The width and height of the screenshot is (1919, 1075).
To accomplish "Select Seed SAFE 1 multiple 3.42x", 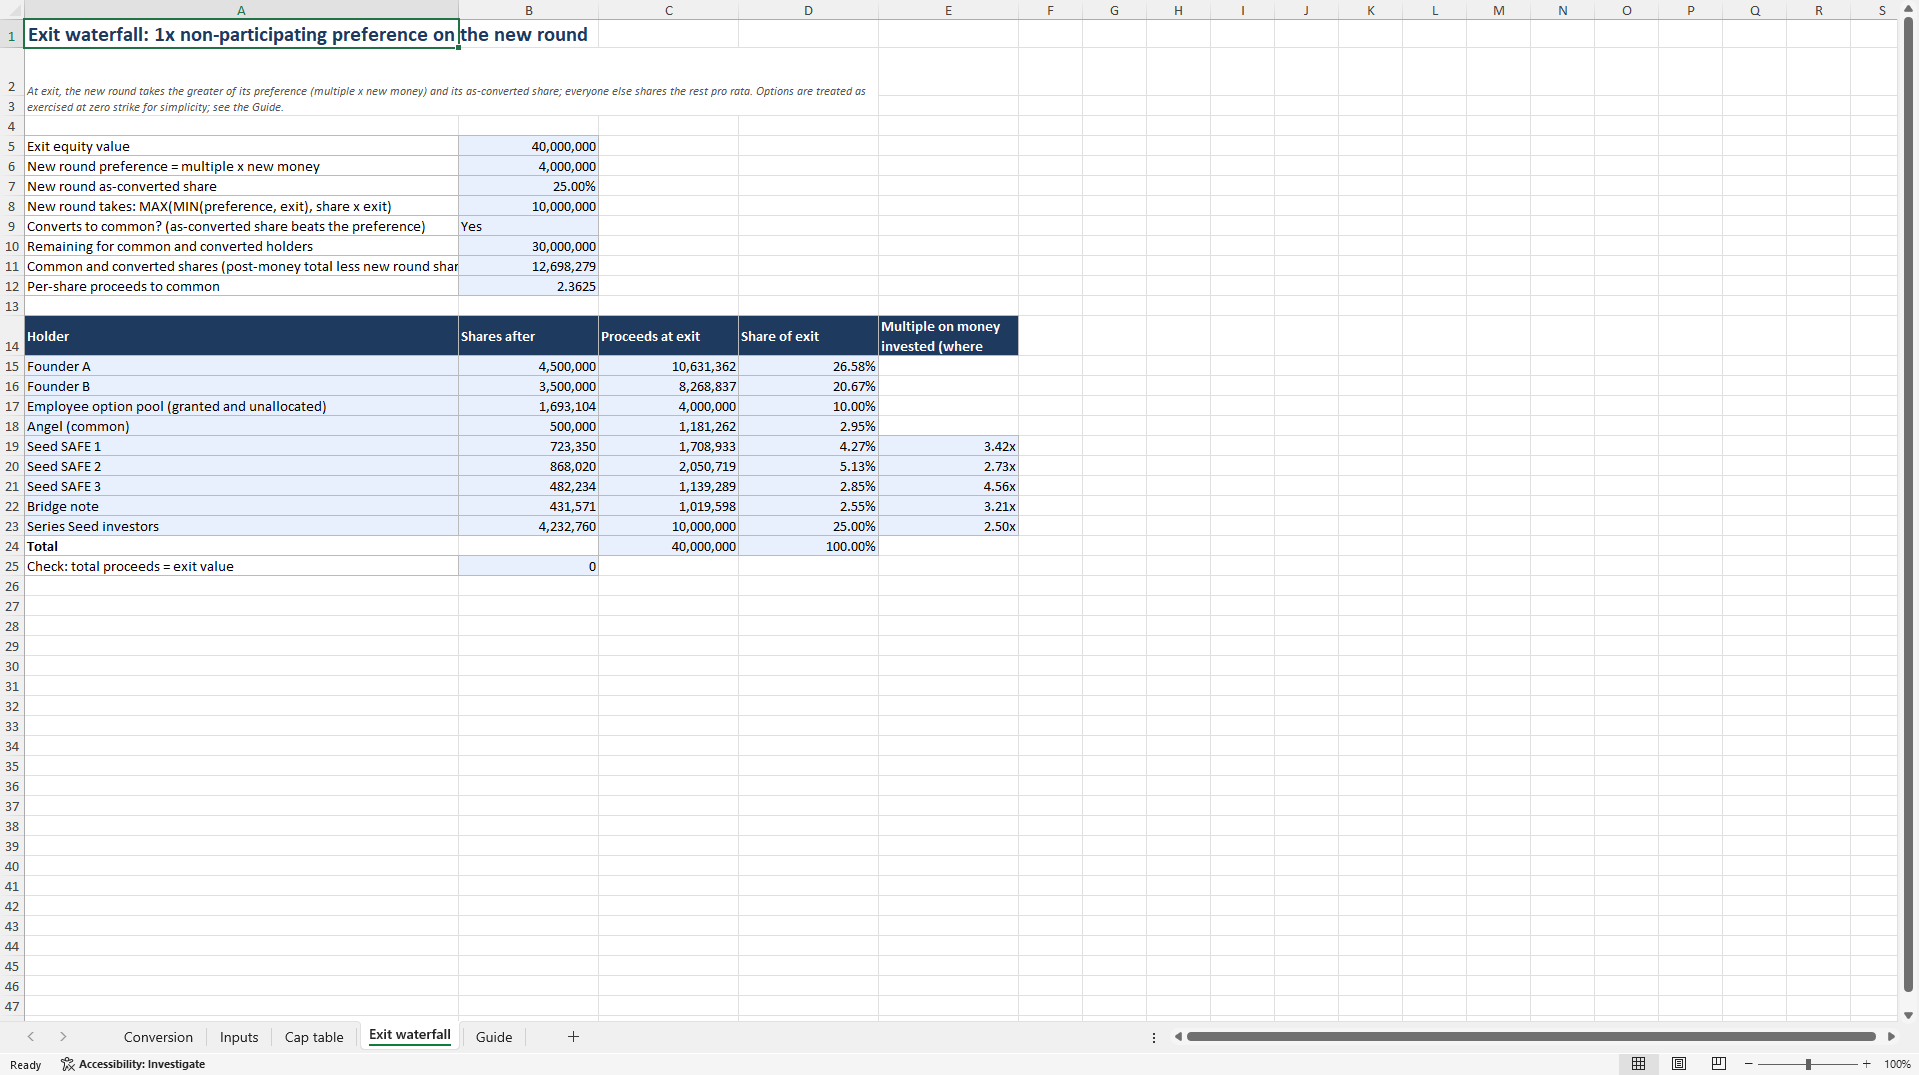I will point(948,446).
